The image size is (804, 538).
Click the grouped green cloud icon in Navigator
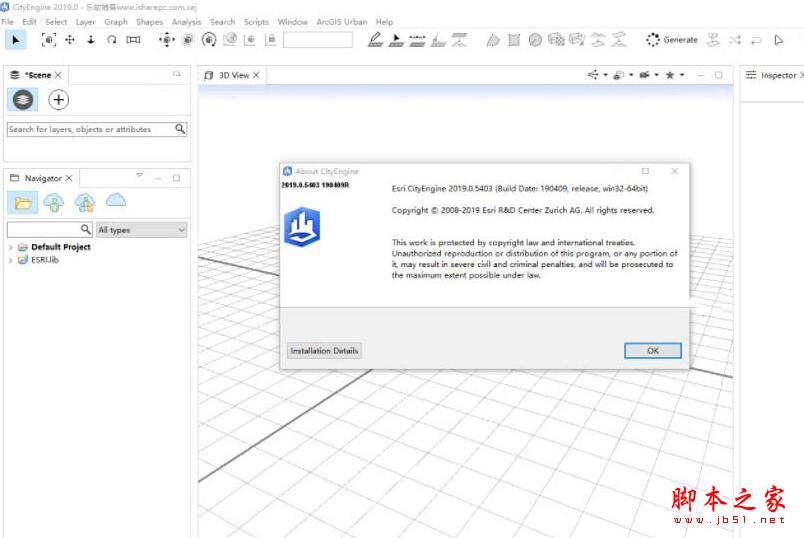coord(85,203)
